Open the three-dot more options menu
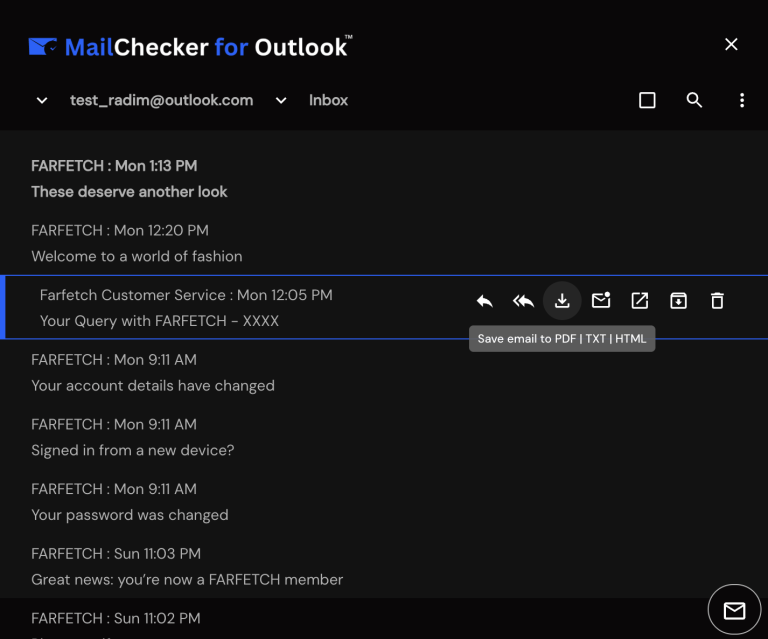Viewport: 768px width, 639px height. tap(742, 100)
